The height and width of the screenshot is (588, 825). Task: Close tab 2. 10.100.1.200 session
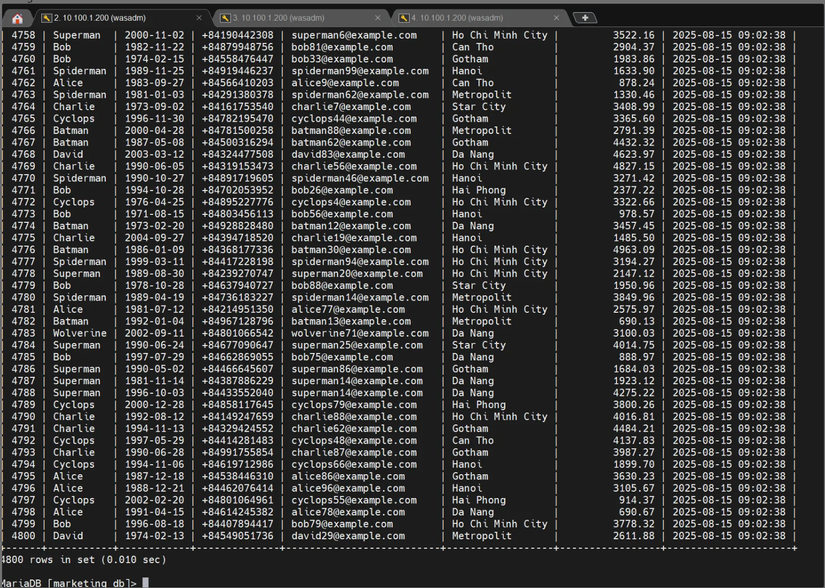[x=199, y=18]
